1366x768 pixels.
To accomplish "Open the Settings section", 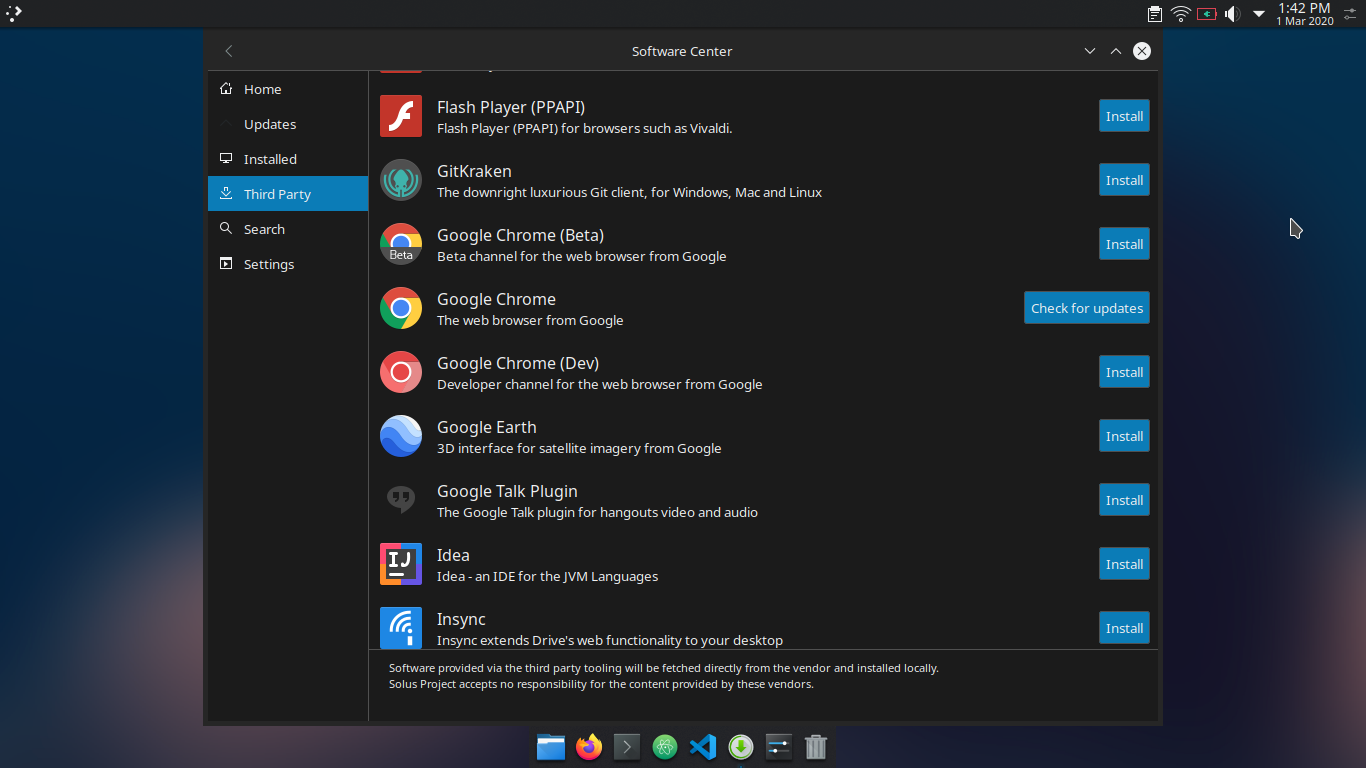I will 288,264.
